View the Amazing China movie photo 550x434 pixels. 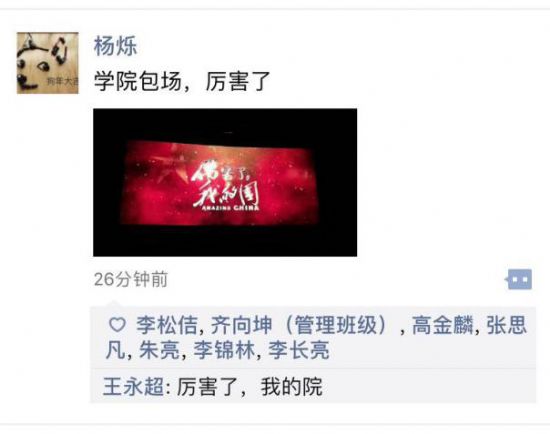(225, 182)
